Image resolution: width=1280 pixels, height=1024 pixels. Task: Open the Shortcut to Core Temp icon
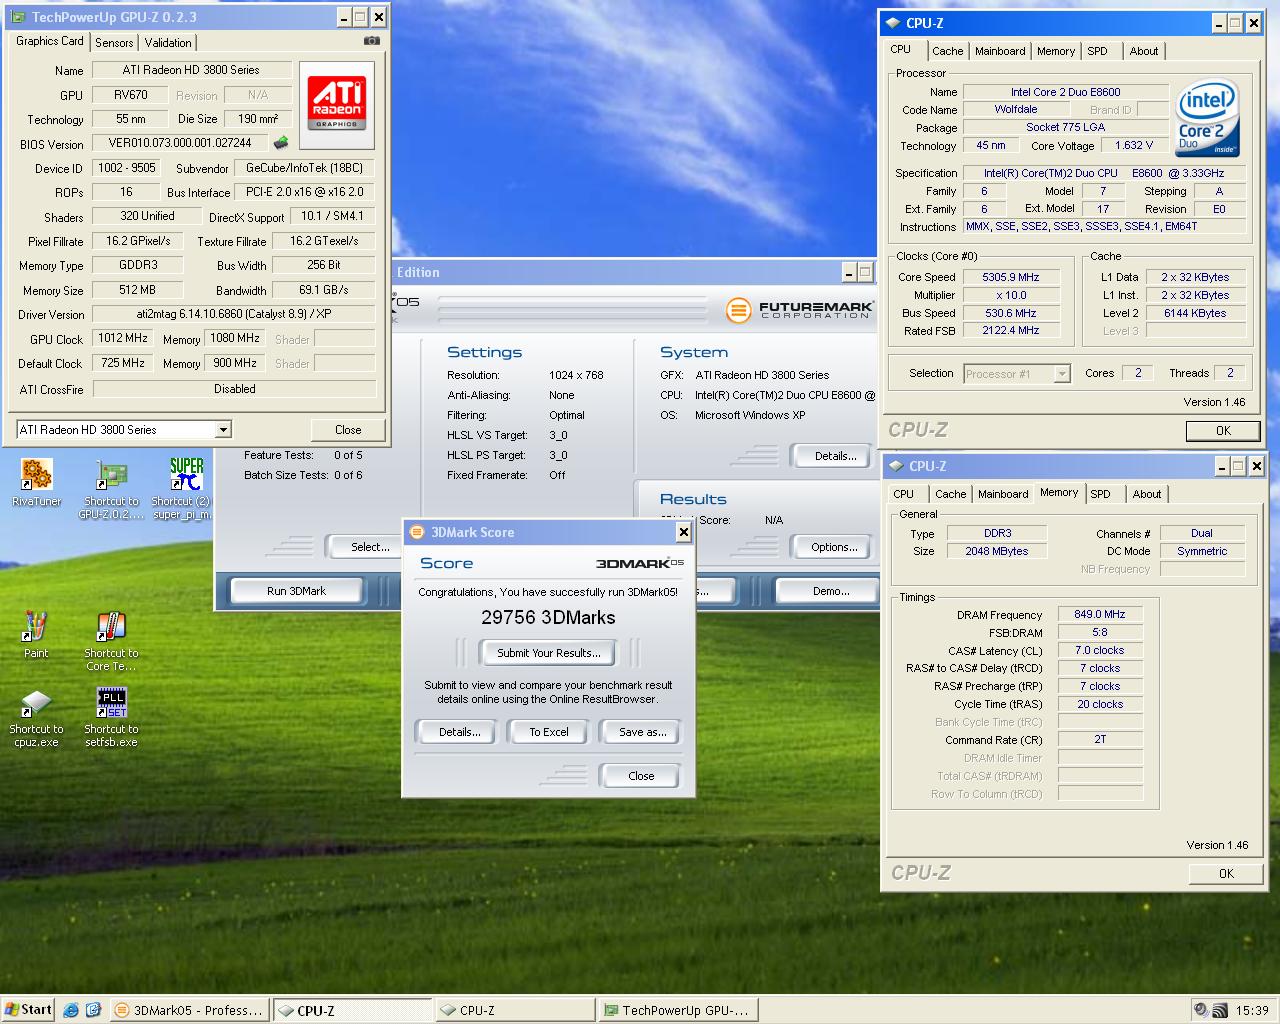click(x=111, y=641)
